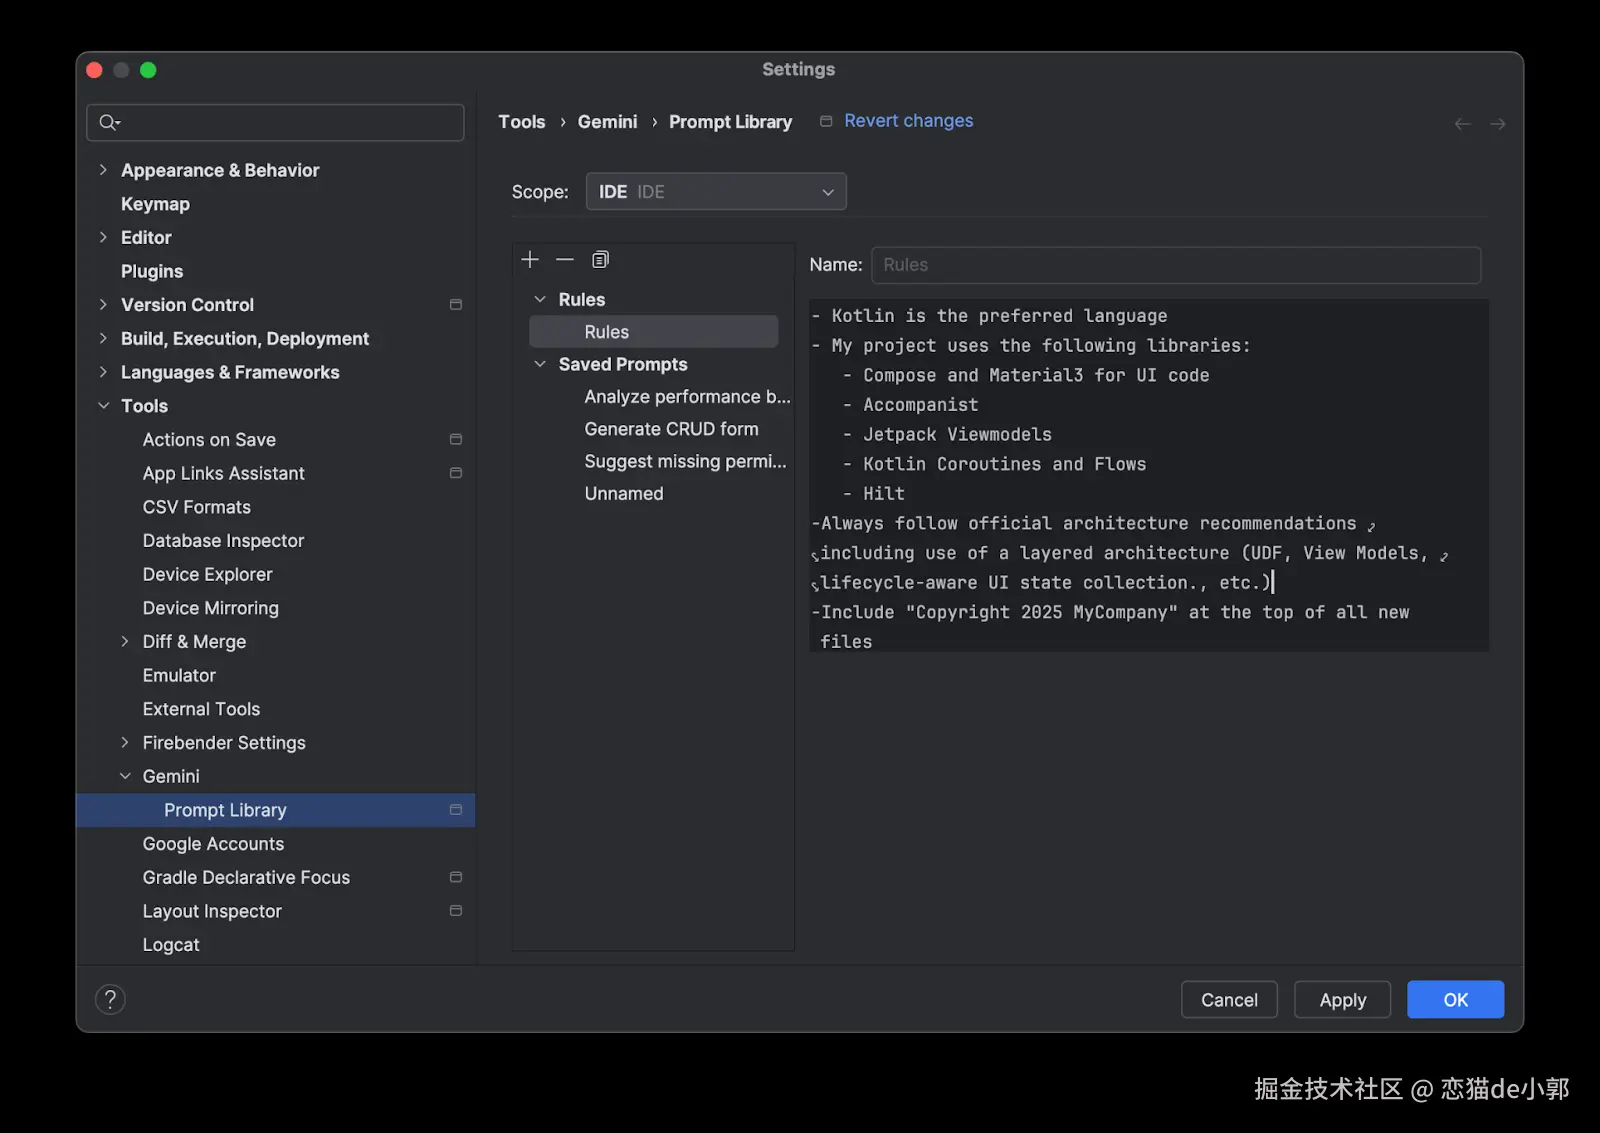This screenshot has width=1600, height=1133.
Task: Click the duplicate prompt copy icon
Action: (600, 260)
